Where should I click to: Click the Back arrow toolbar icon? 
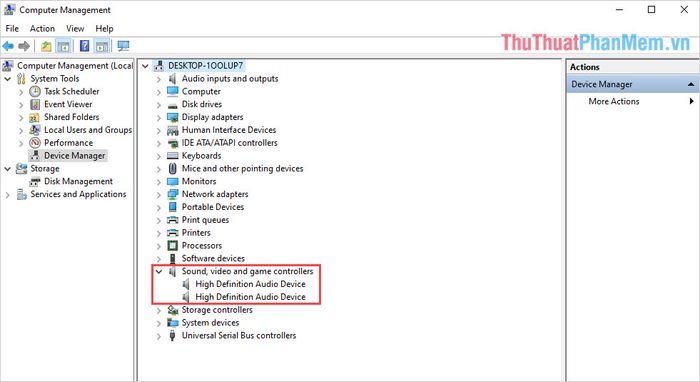pyautogui.click(x=8, y=46)
